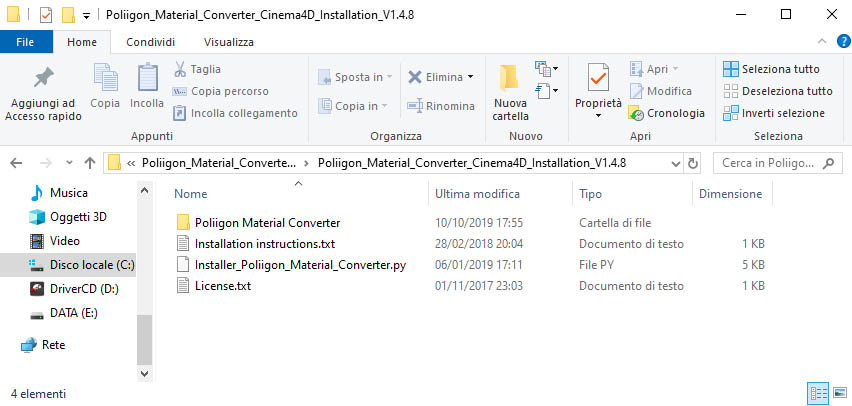Switch to details view icon in status bar
Viewport: 852px width, 406px height.
coord(819,392)
